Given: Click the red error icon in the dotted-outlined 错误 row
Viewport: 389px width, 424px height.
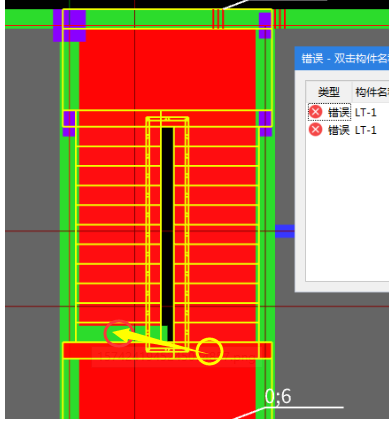Looking at the screenshot, I should (315, 112).
